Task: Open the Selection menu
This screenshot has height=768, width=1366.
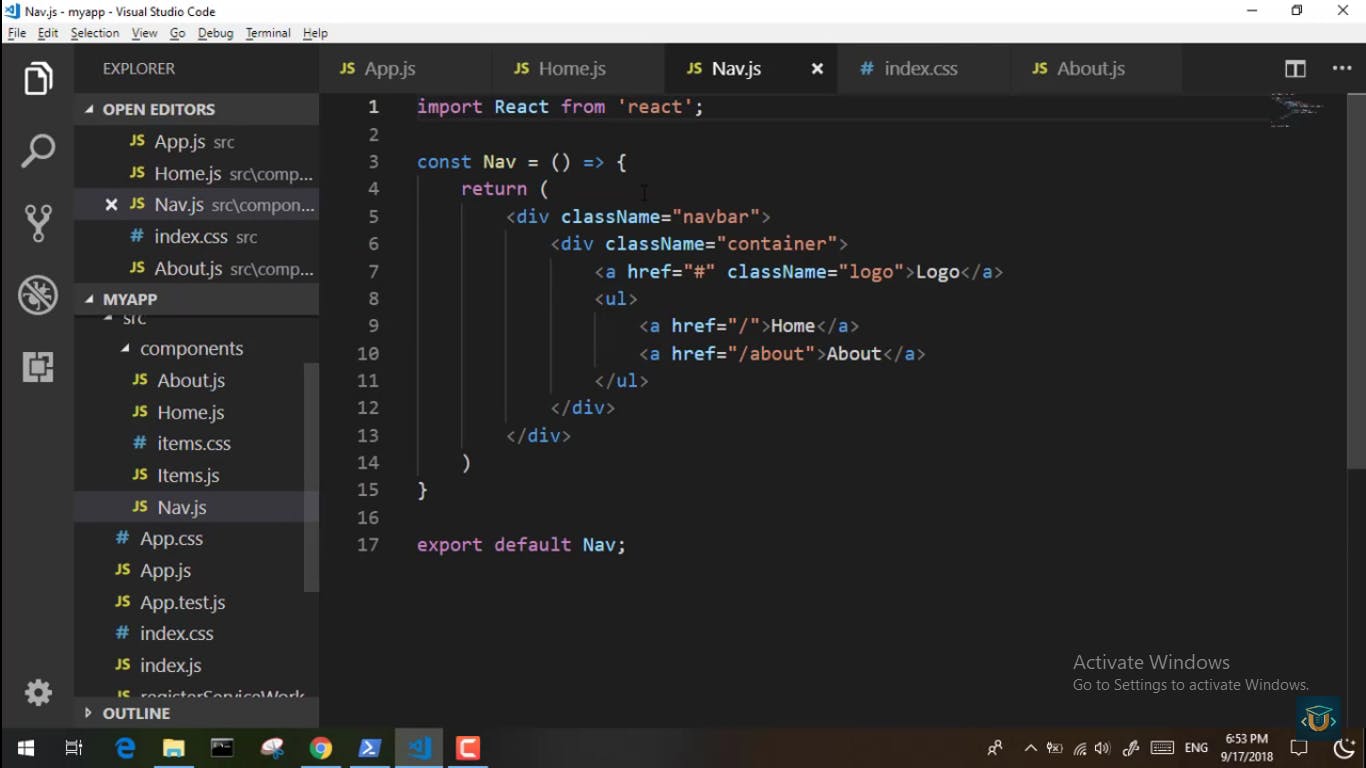Action: tap(95, 33)
